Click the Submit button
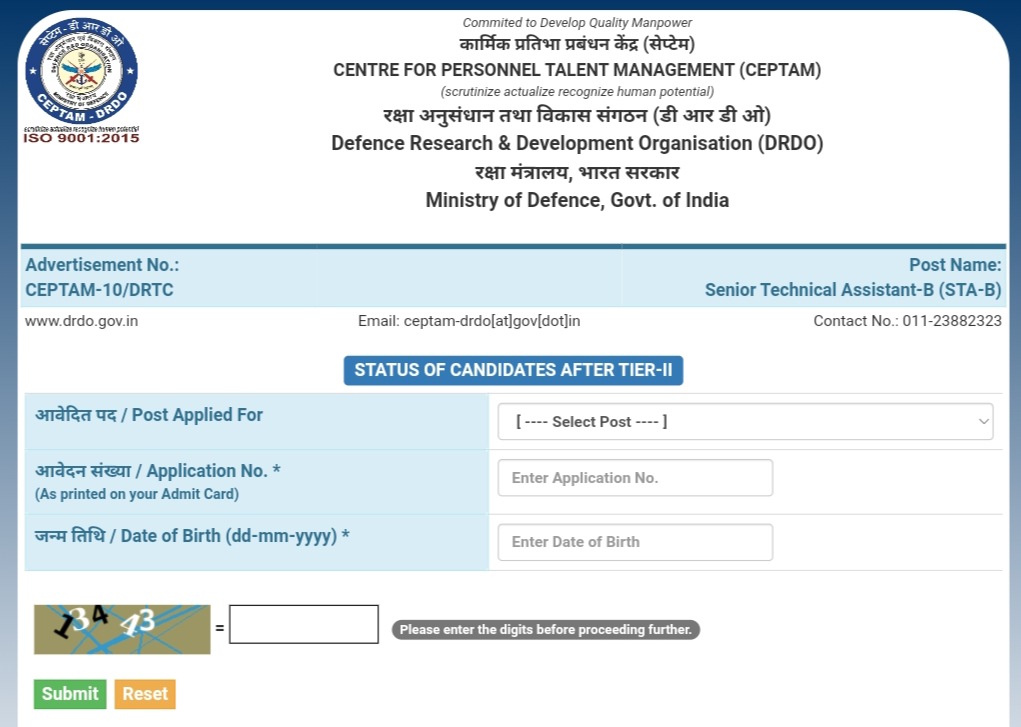This screenshot has width=1021, height=727. (x=69, y=693)
